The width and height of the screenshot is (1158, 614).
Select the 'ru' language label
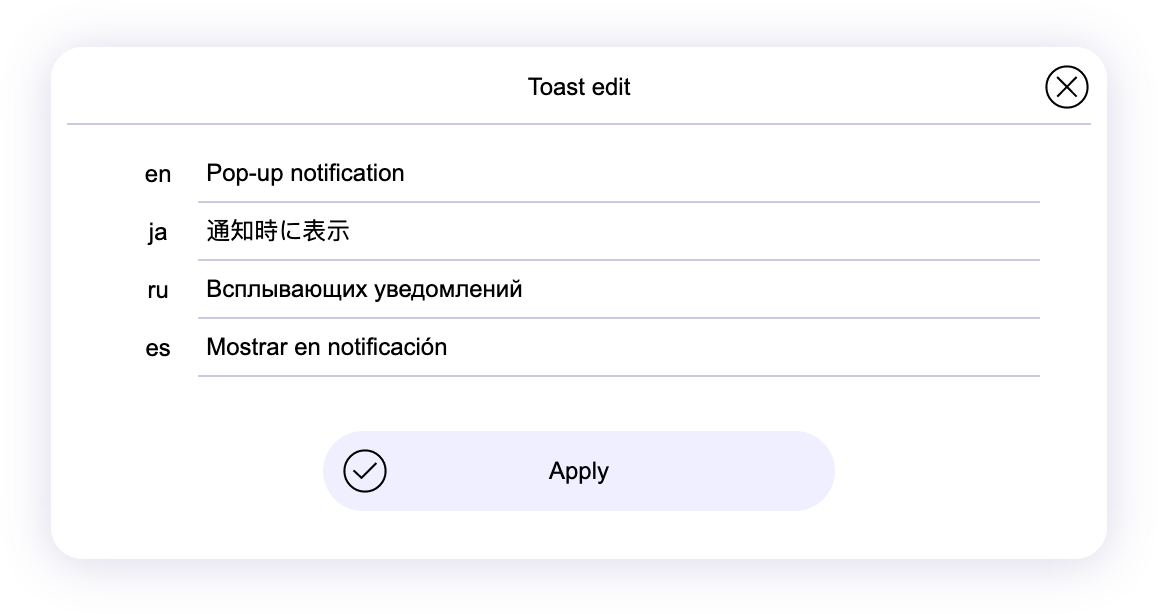click(x=158, y=291)
